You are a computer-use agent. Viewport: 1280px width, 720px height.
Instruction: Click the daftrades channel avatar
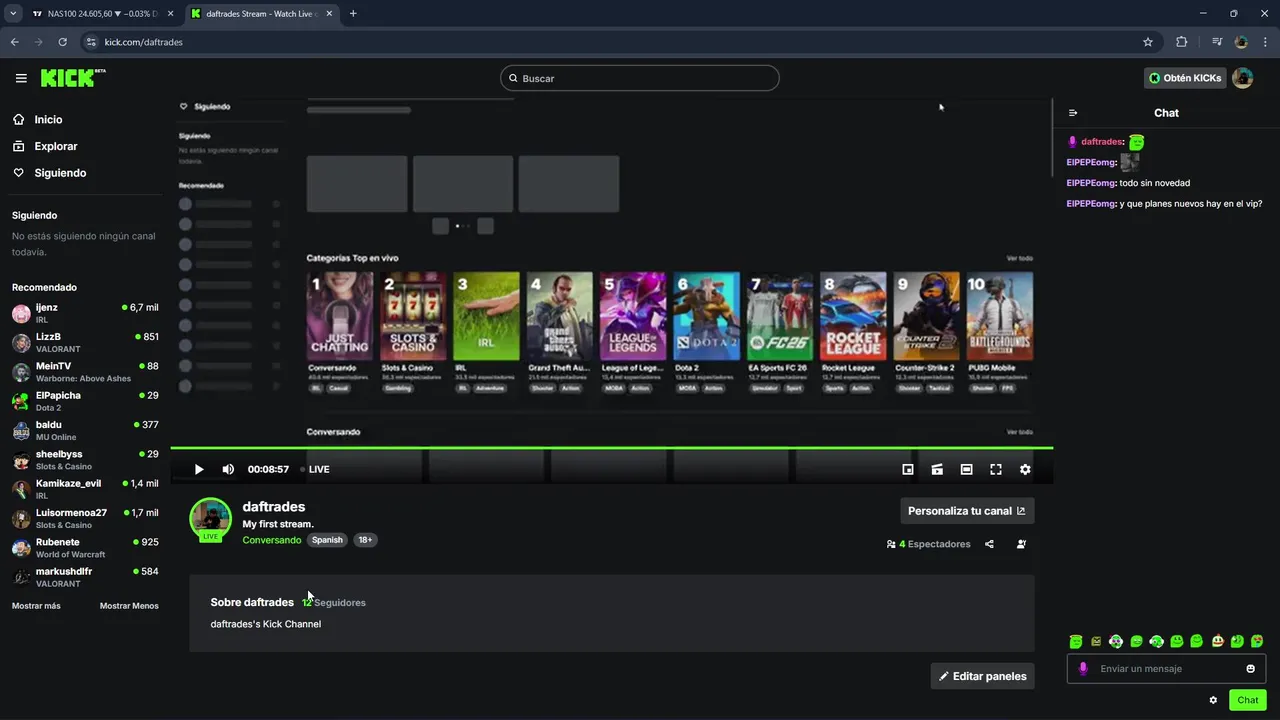point(211,519)
